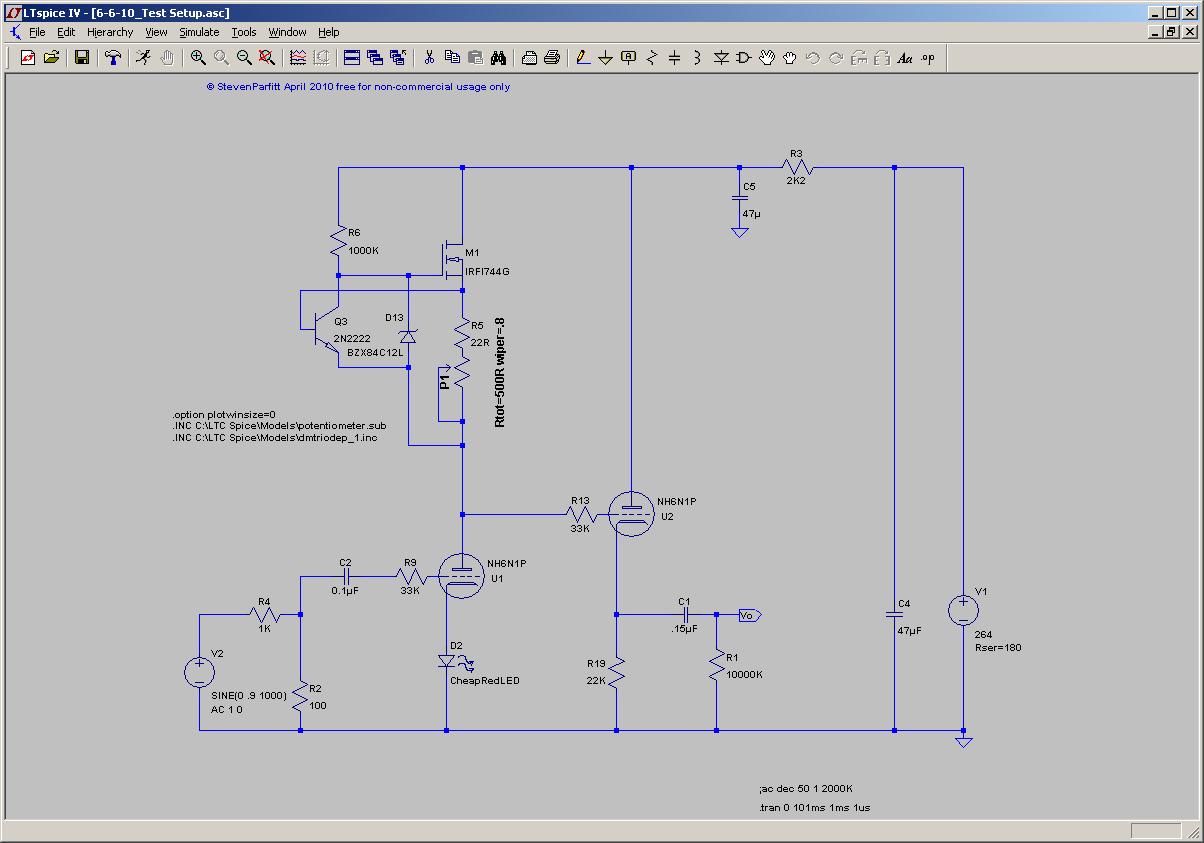Open the Help menu
The height and width of the screenshot is (843, 1204).
point(329,32)
